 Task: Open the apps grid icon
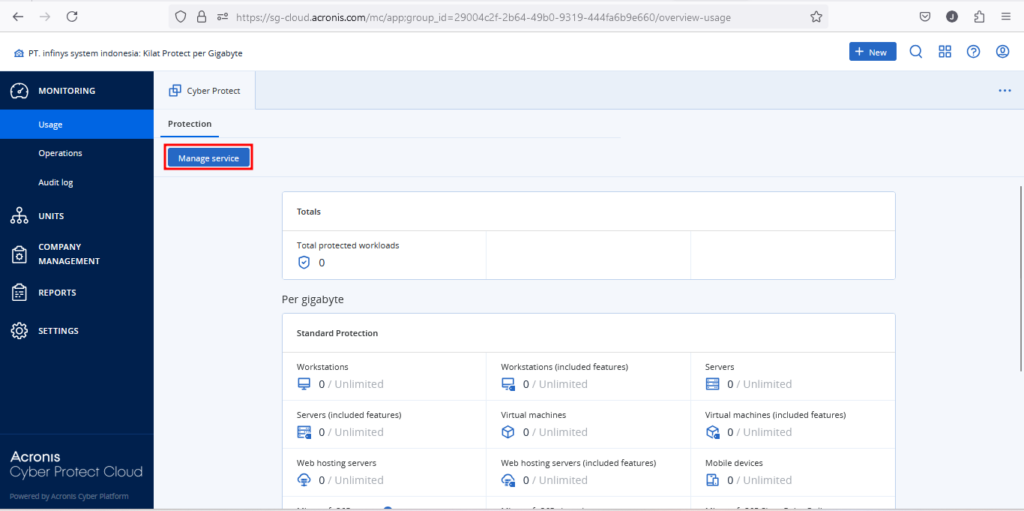click(x=944, y=52)
